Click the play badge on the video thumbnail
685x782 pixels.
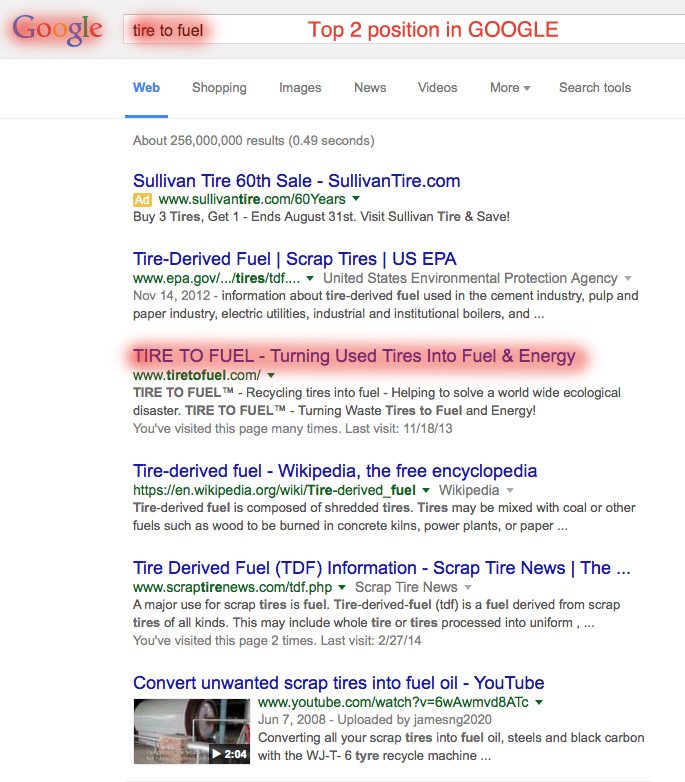coord(228,754)
